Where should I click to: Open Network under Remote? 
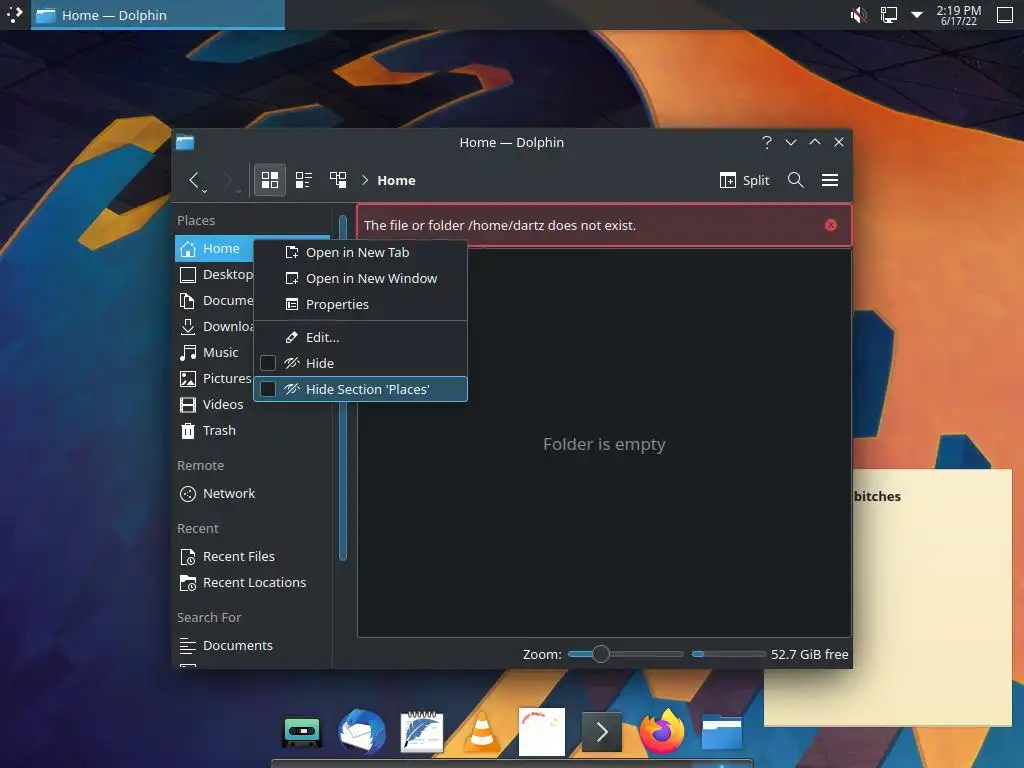tap(253, 494)
